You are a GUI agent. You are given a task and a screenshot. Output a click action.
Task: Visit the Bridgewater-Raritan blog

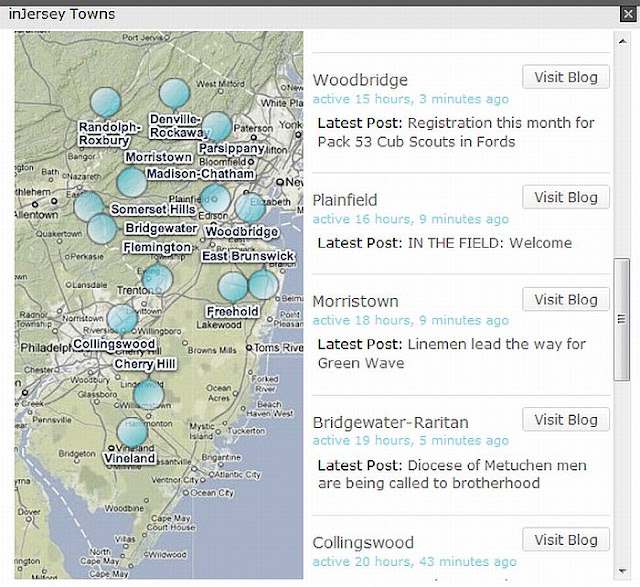[566, 419]
